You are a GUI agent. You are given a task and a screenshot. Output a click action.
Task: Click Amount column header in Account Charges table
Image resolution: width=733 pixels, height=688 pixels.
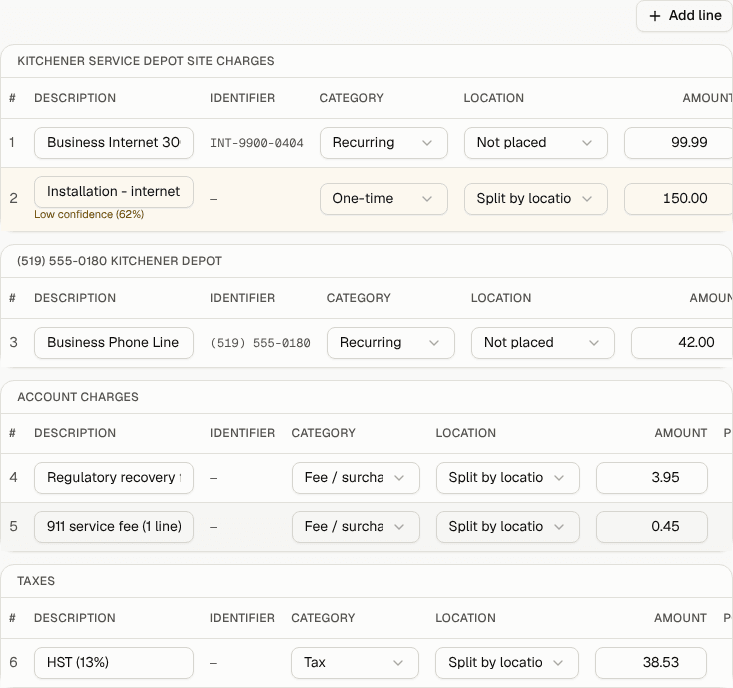pos(681,433)
